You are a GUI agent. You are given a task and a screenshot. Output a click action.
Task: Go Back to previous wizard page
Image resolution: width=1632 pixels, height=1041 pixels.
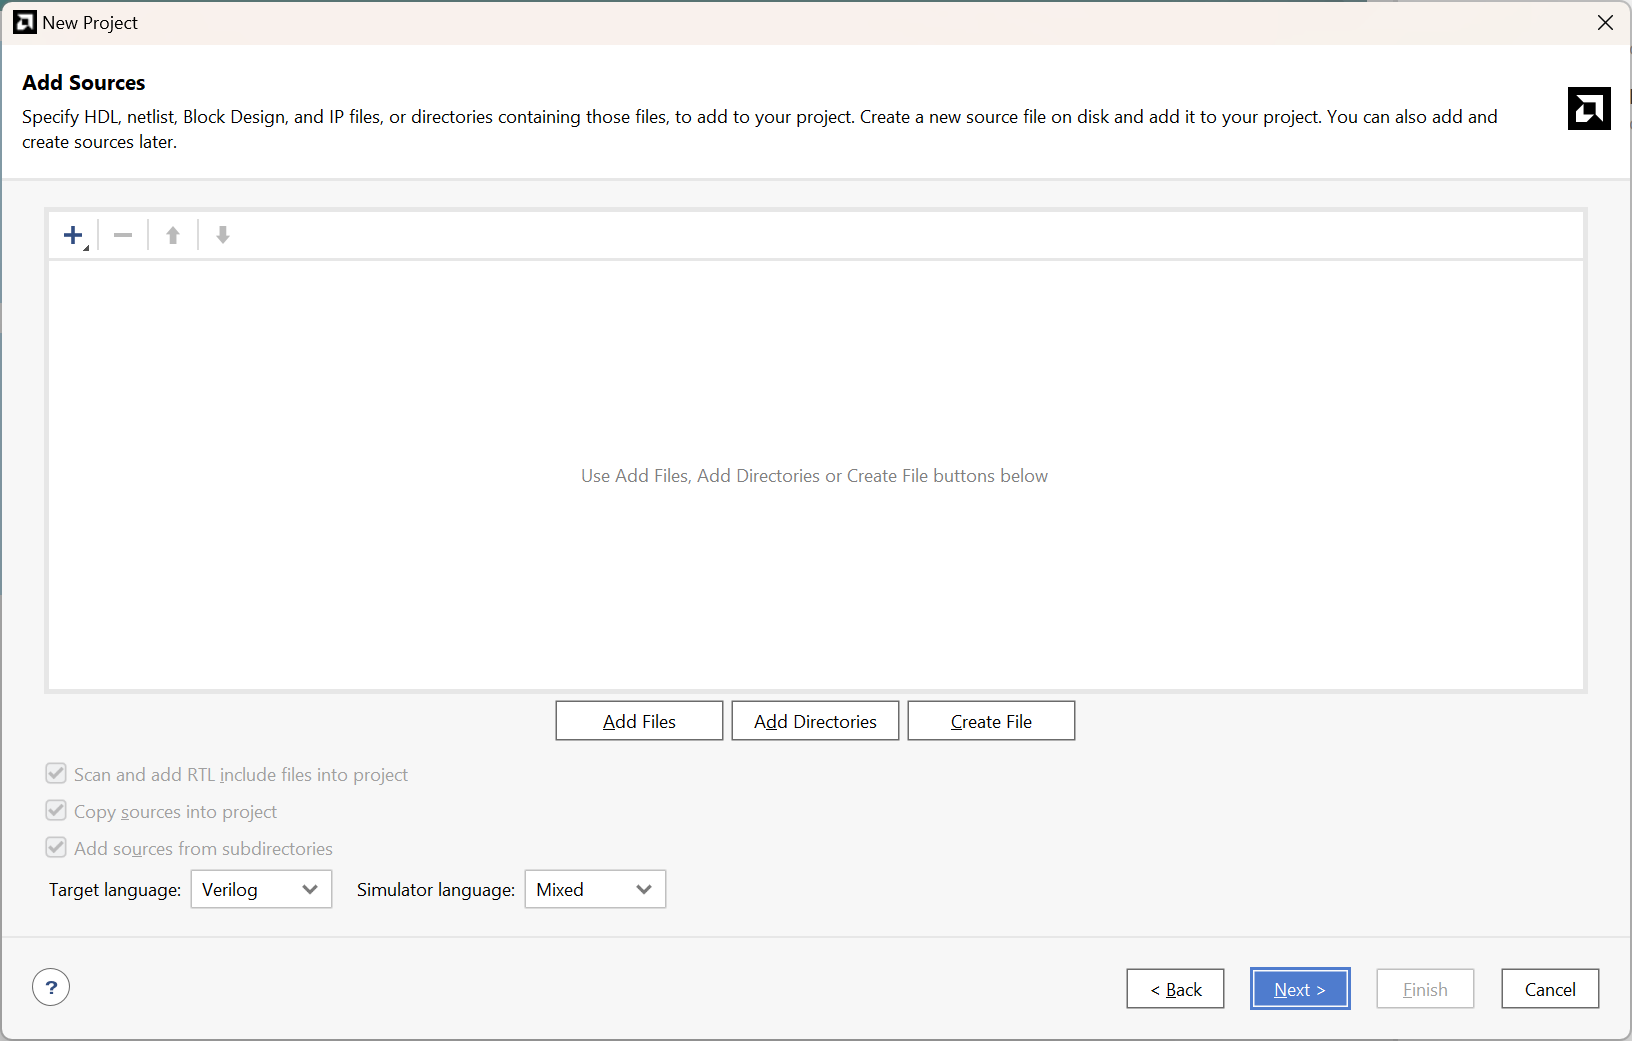click(x=1175, y=989)
